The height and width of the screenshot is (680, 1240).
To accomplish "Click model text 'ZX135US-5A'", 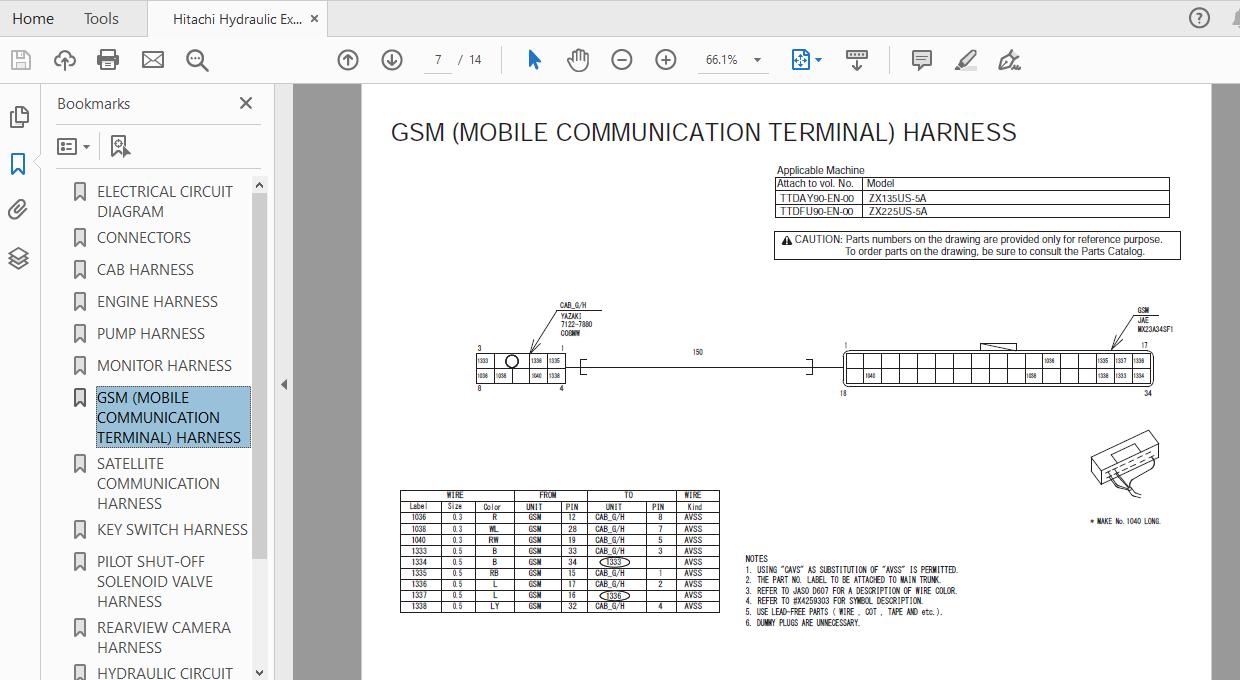I will coord(897,198).
